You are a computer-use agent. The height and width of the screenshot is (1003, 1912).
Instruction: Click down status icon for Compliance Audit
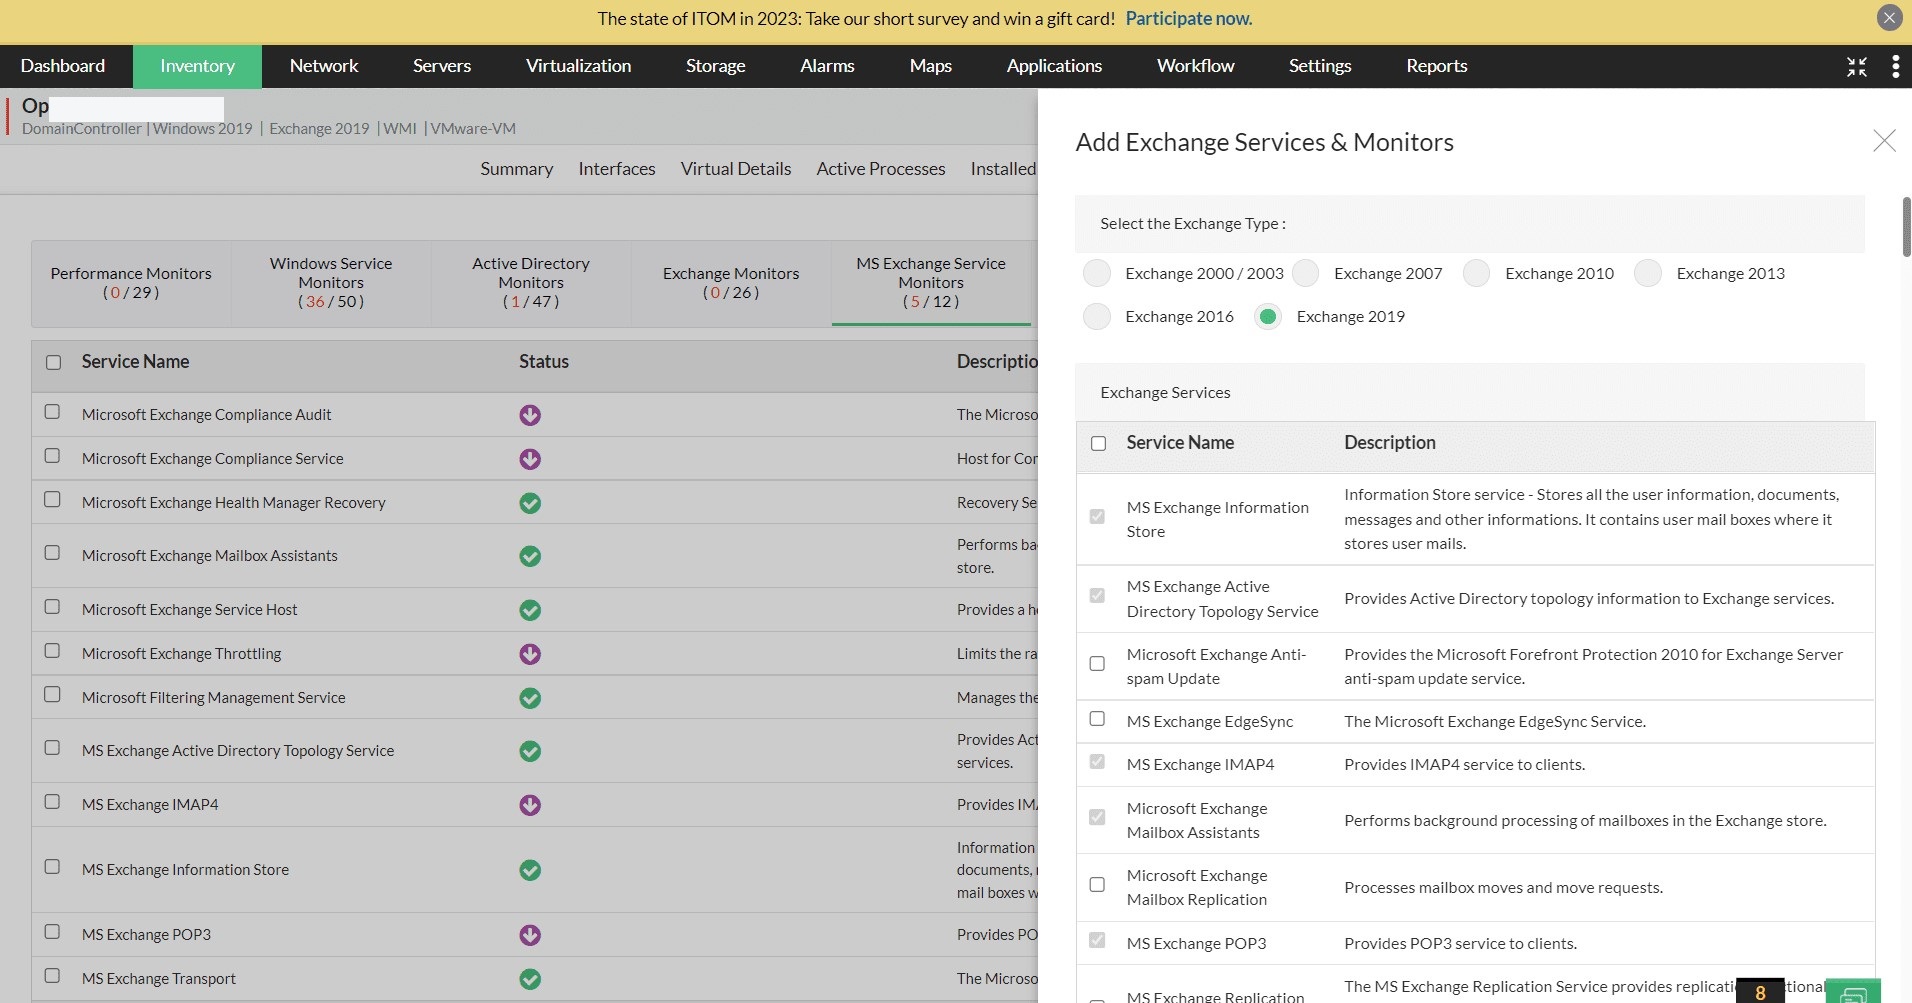pos(530,415)
